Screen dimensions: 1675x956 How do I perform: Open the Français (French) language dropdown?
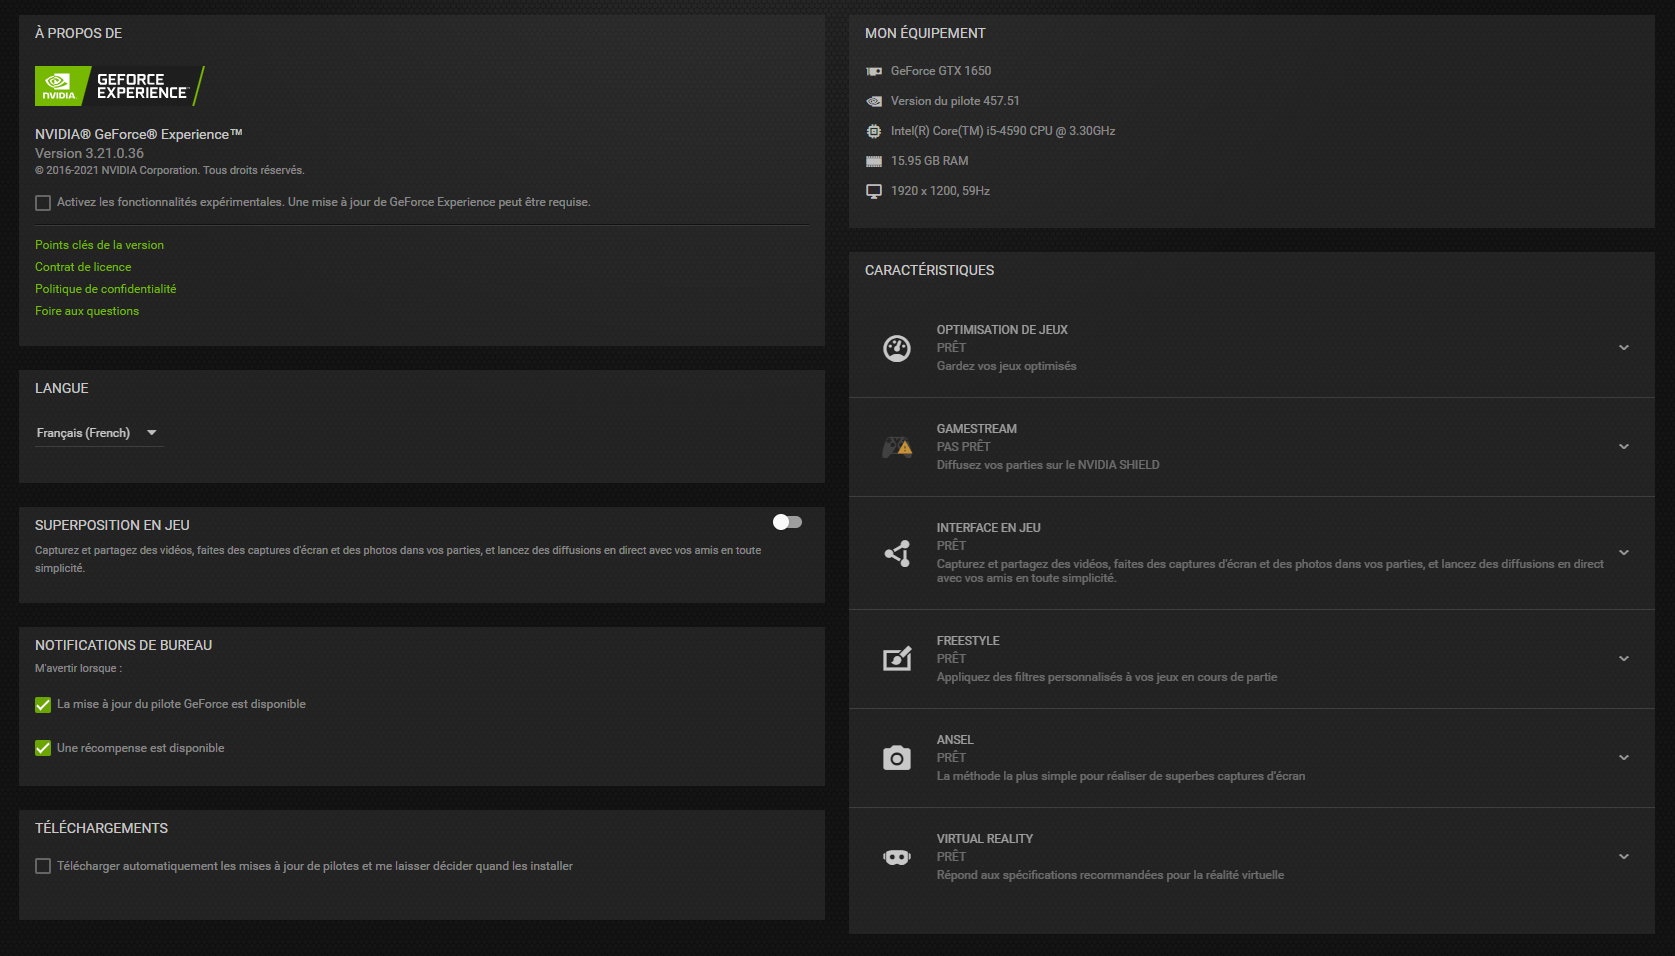(x=99, y=433)
